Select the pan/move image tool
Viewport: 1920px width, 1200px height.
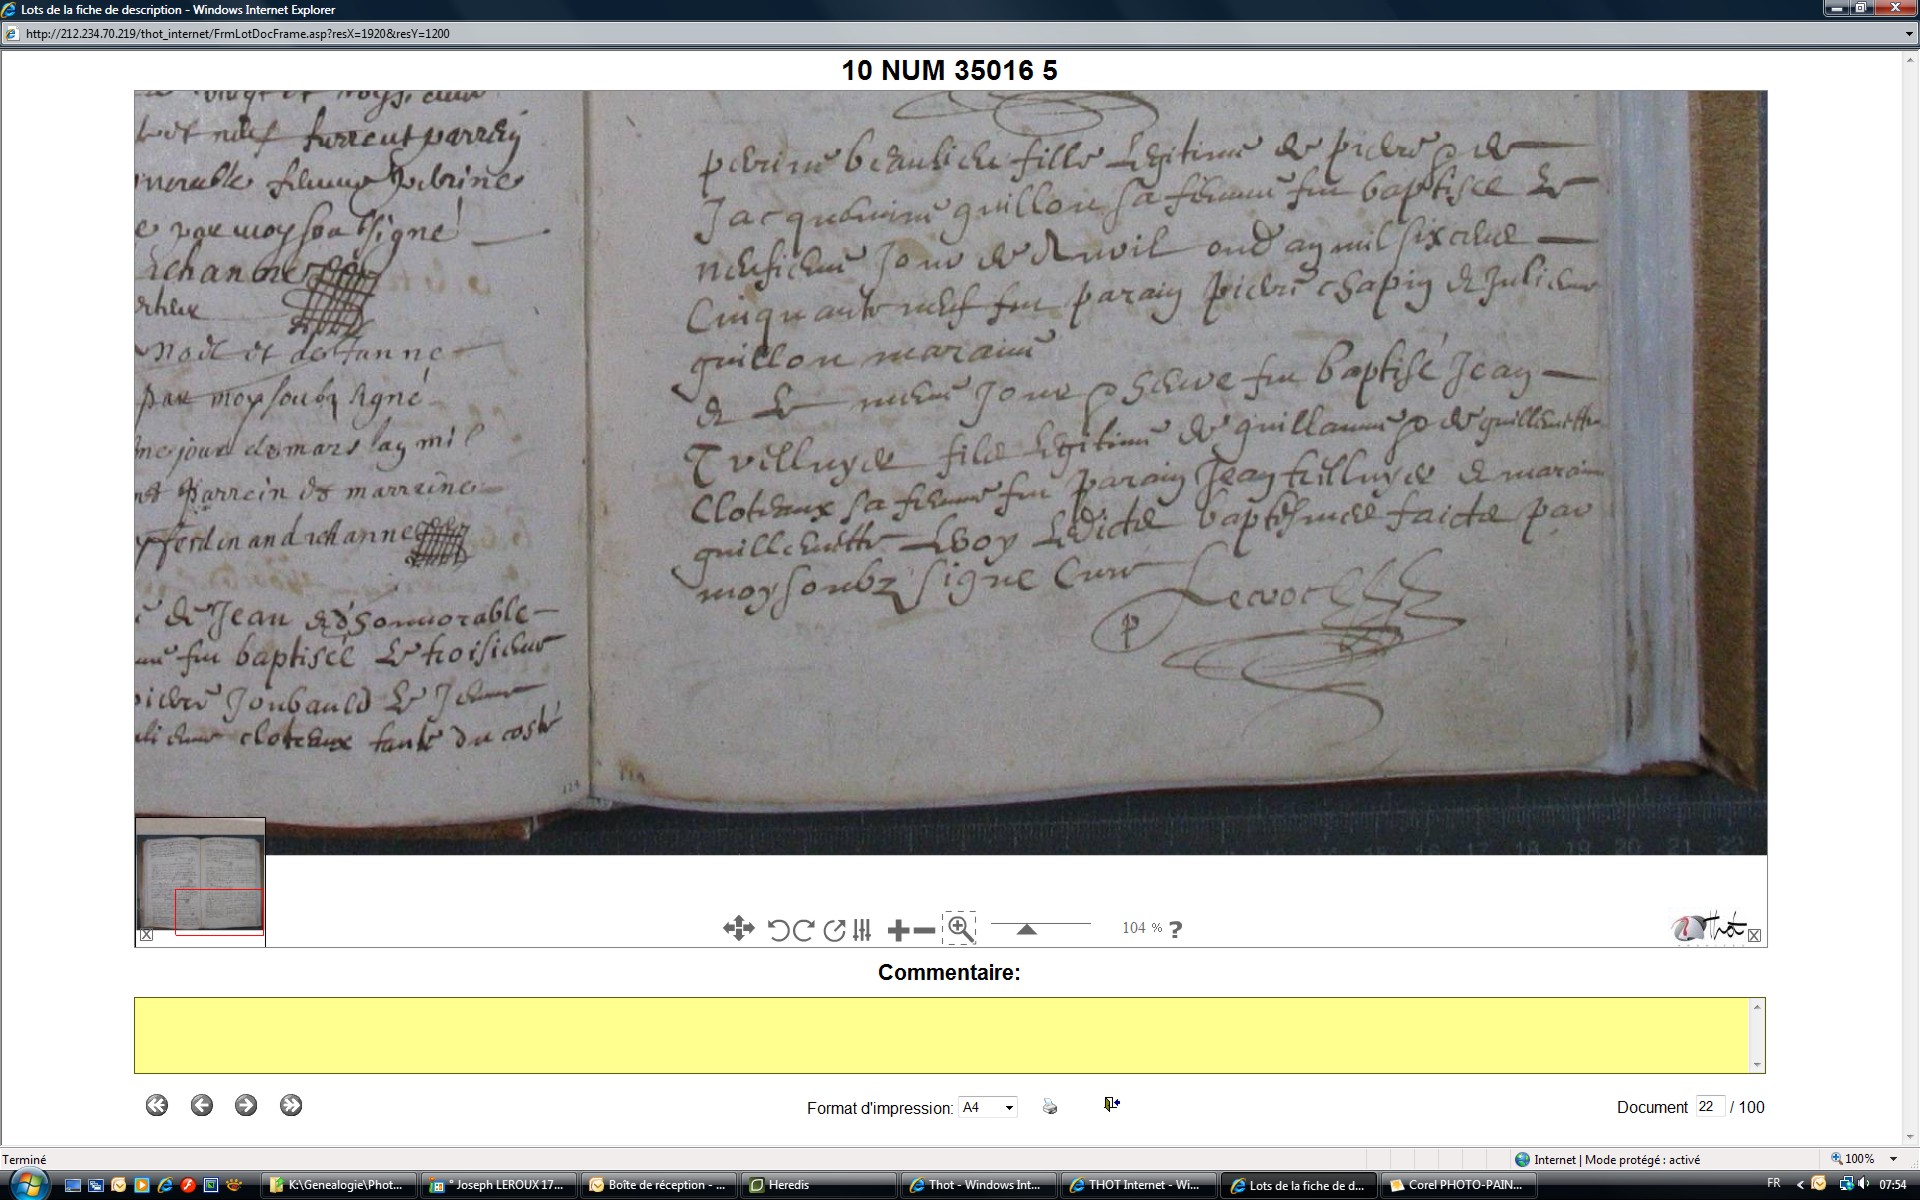click(738, 929)
